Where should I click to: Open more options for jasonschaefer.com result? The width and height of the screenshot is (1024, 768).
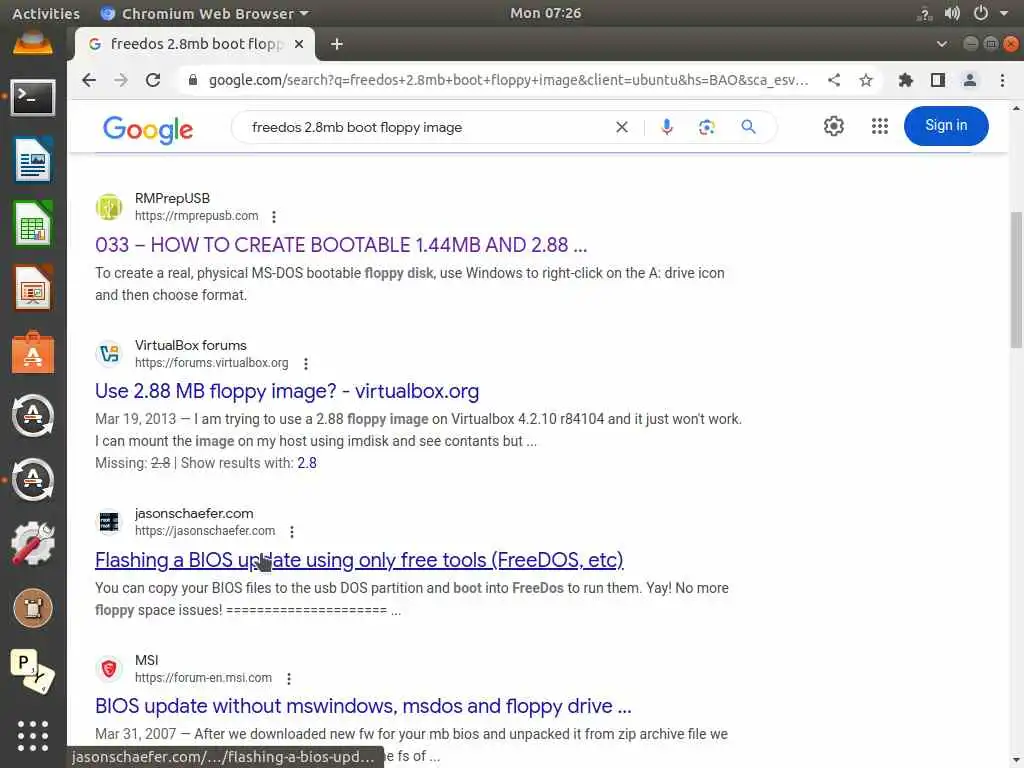pos(292,532)
